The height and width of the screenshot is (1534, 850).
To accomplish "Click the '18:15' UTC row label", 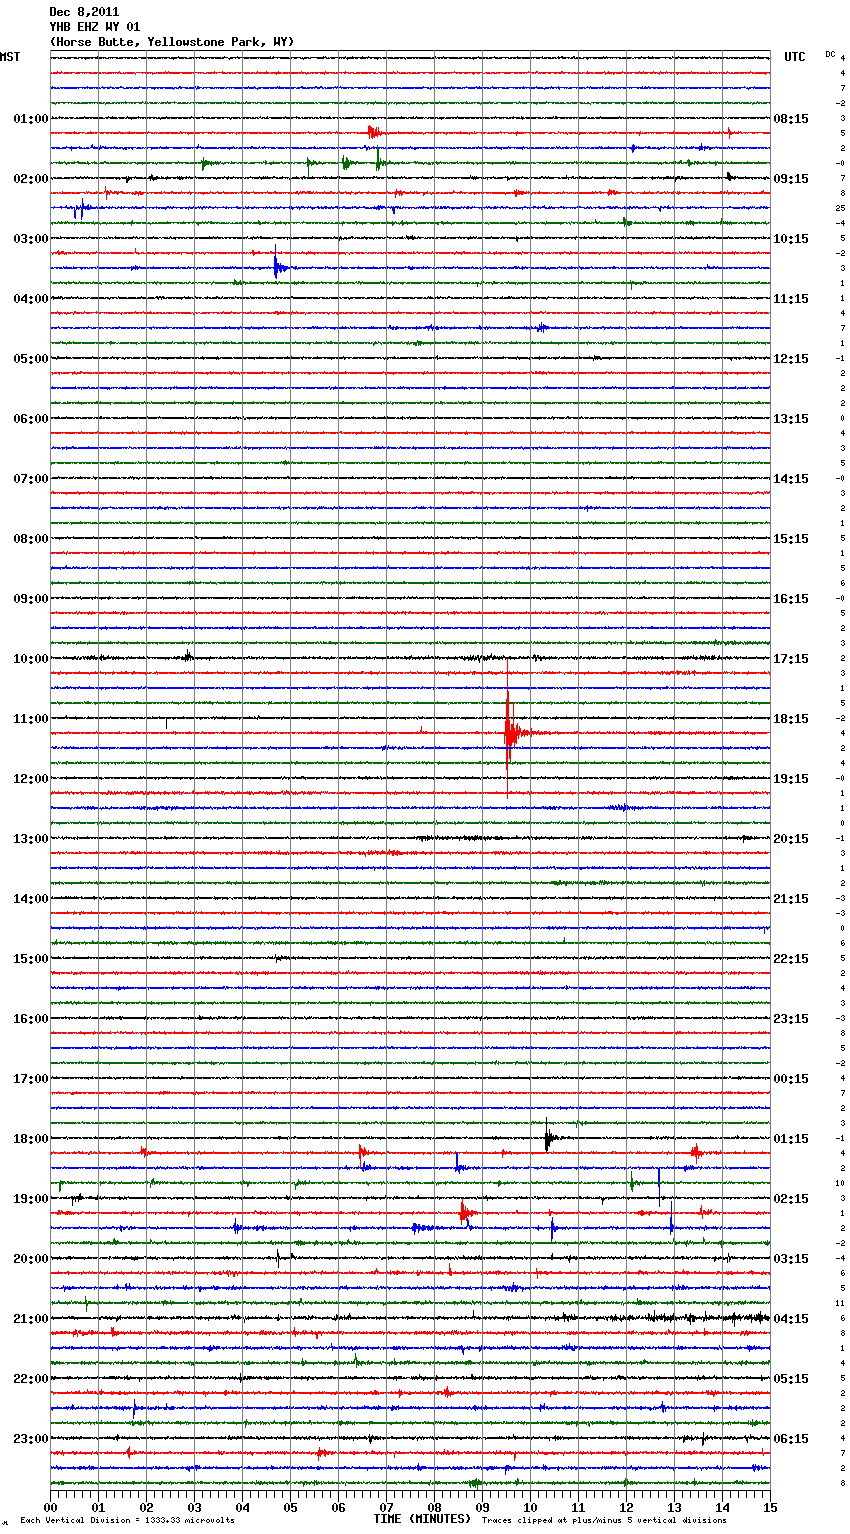I will click(x=791, y=719).
